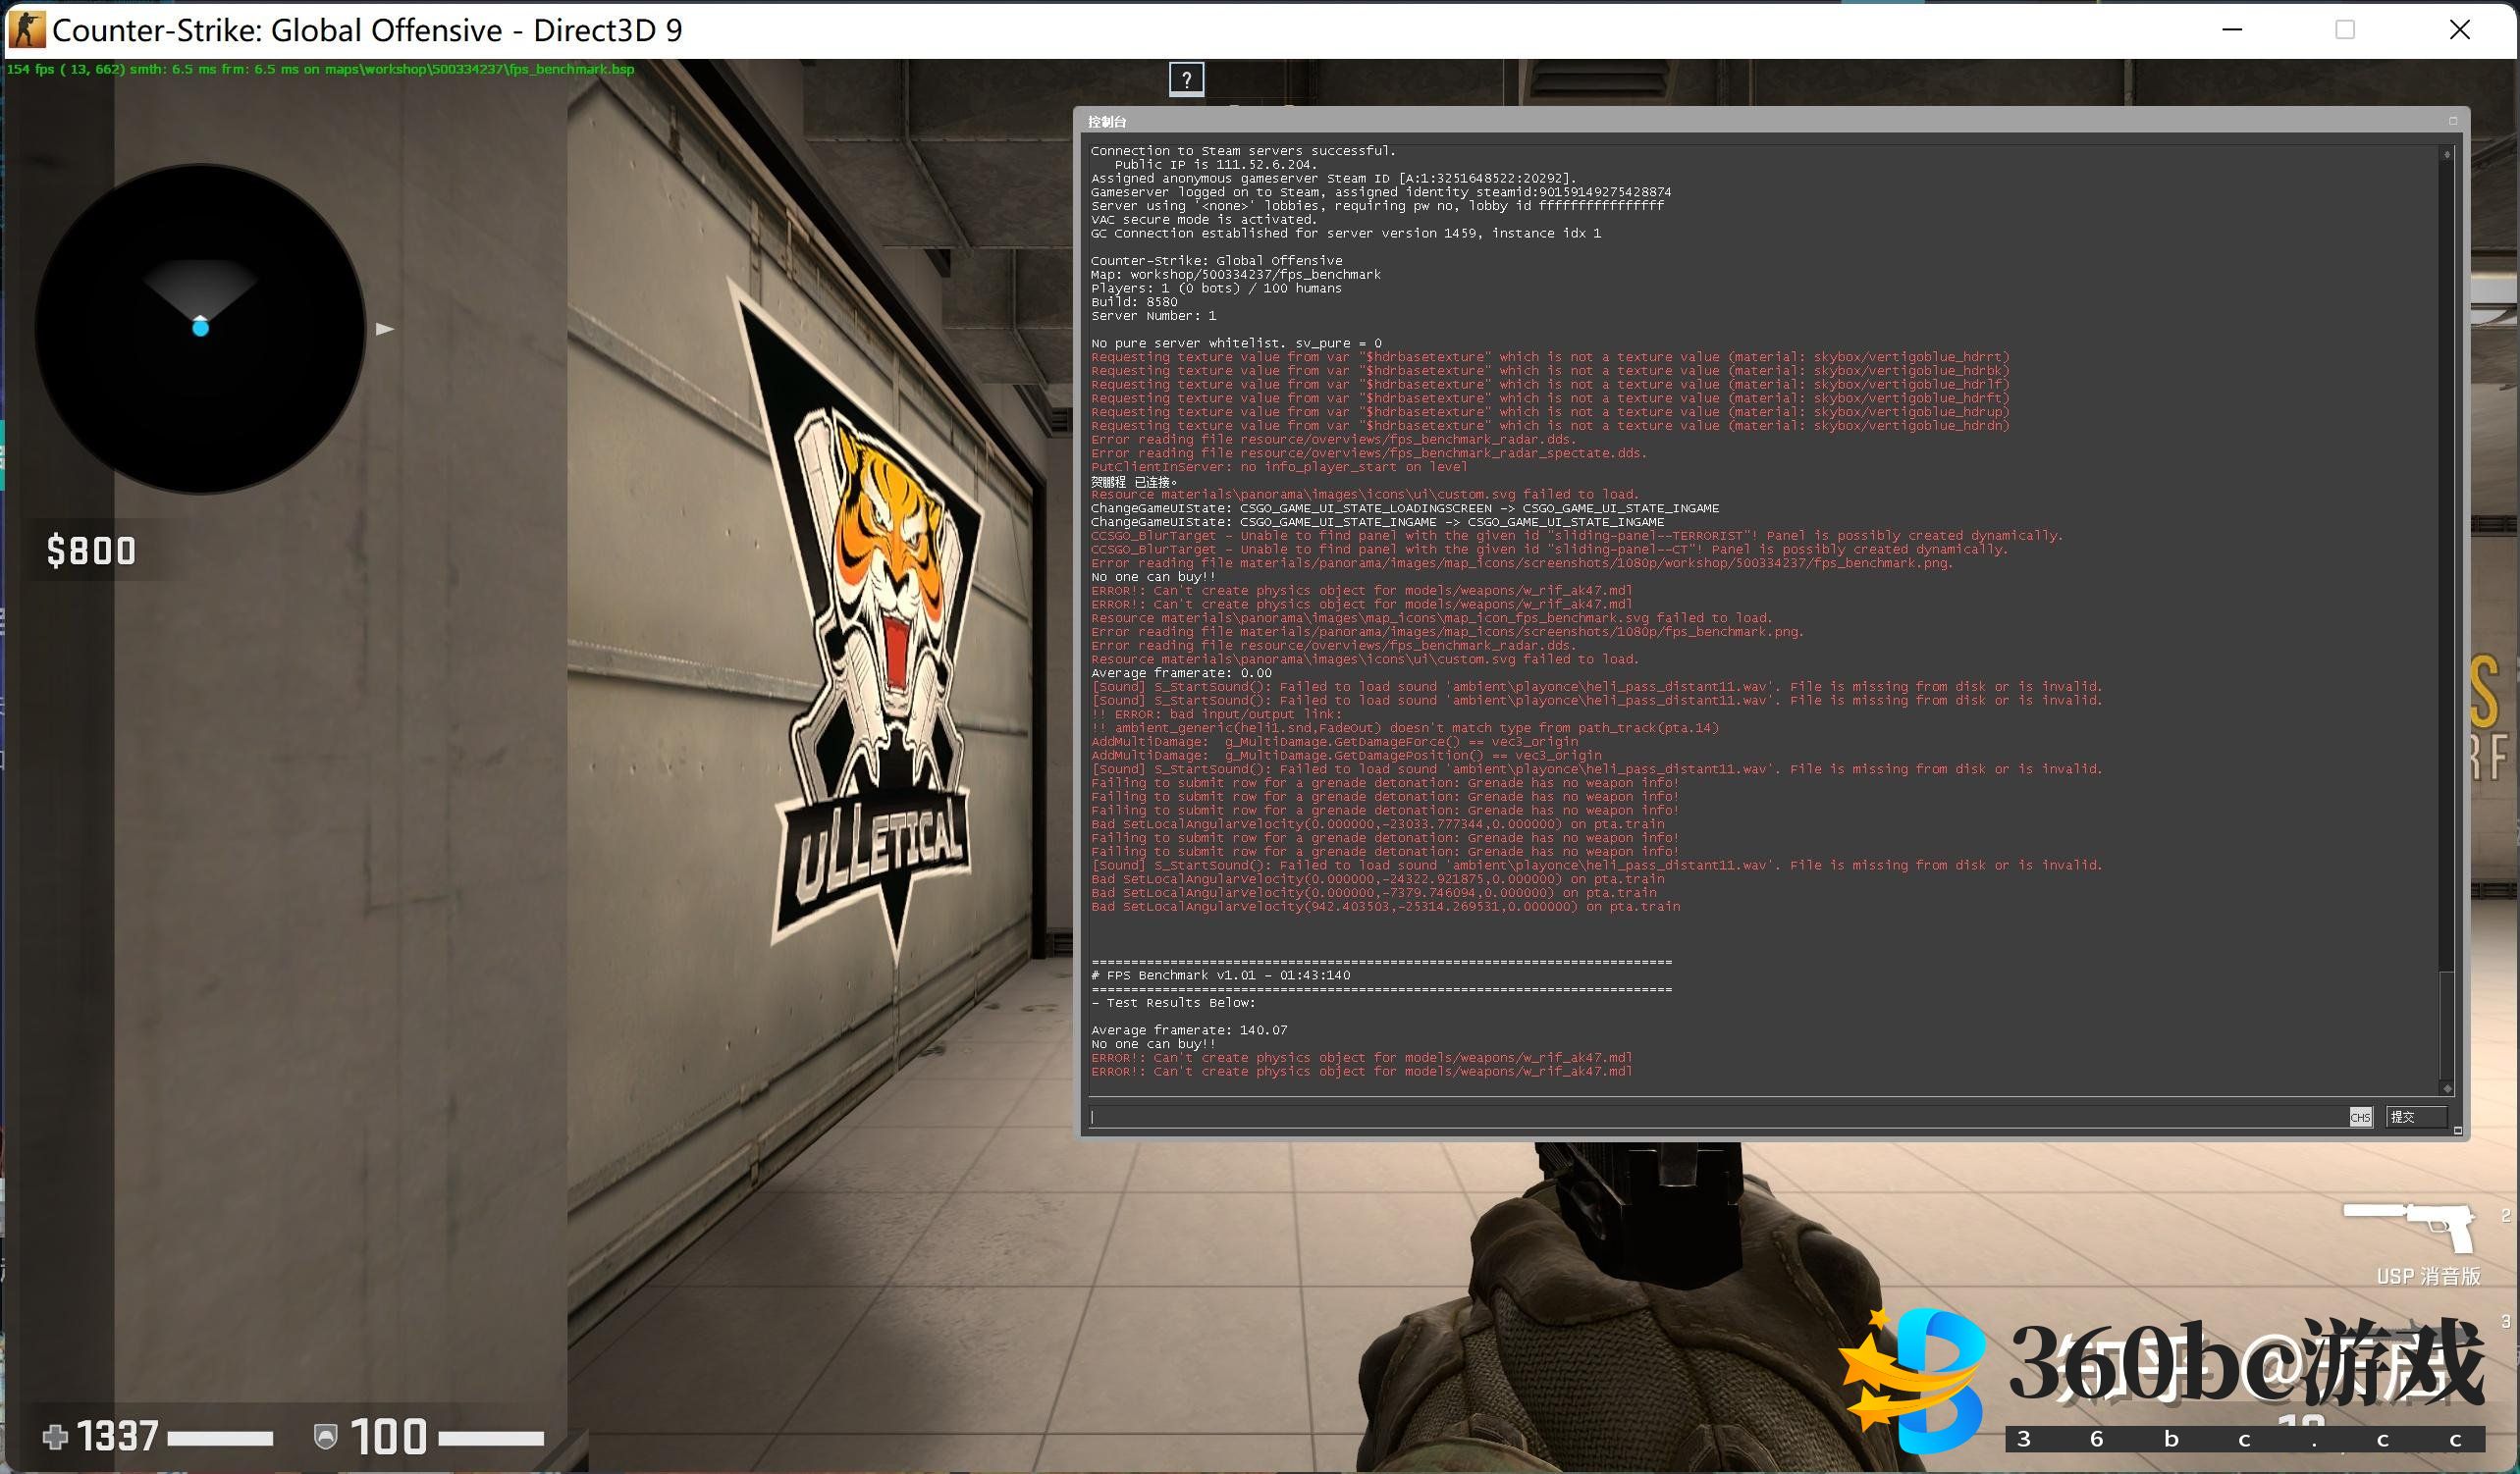Click the question mark icon above console
2520x1474 pixels.
tap(1186, 79)
